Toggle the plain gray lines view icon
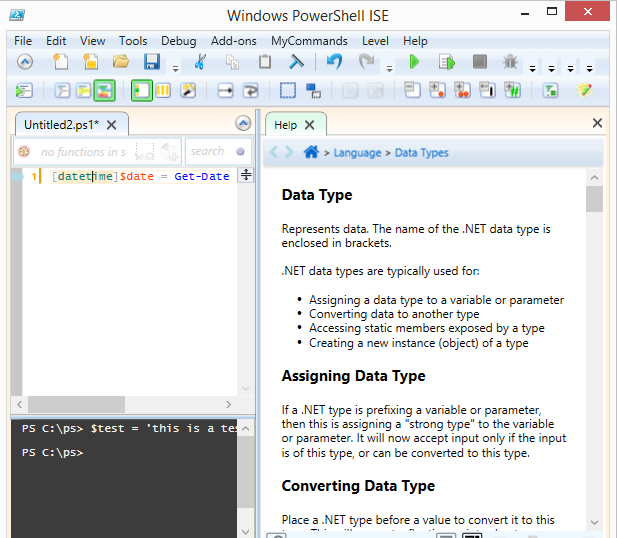The image size is (617, 538). click(x=62, y=91)
